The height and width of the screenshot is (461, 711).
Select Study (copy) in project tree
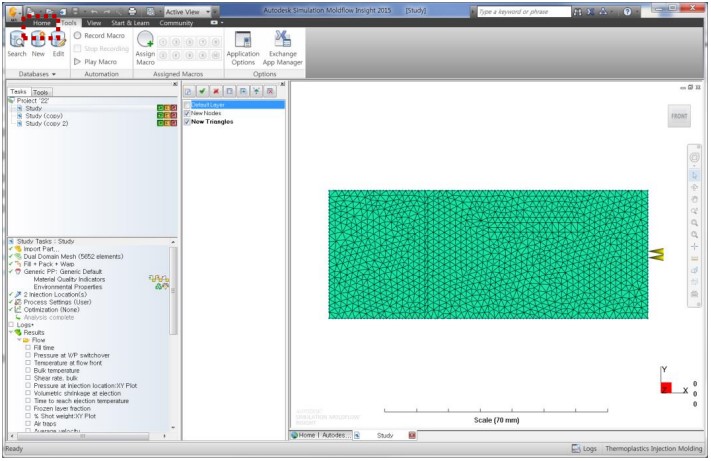44,116
